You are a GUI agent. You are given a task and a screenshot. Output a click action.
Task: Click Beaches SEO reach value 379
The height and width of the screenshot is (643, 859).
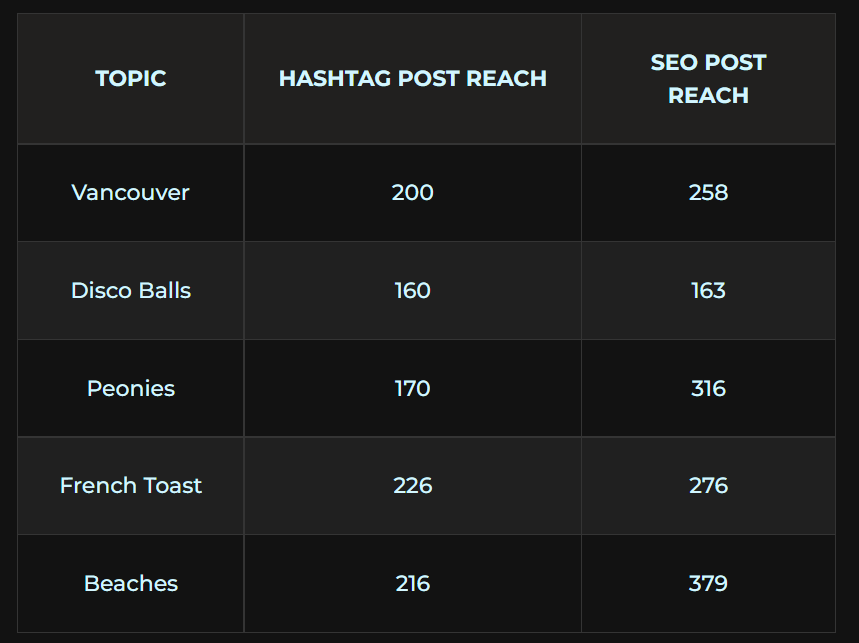click(x=708, y=583)
